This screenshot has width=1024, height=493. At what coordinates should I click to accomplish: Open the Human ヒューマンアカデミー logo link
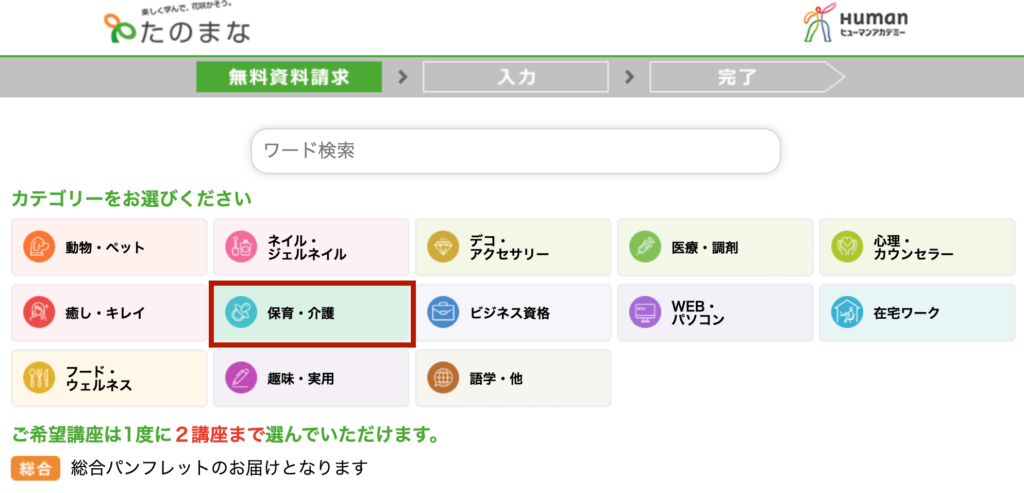(x=856, y=25)
